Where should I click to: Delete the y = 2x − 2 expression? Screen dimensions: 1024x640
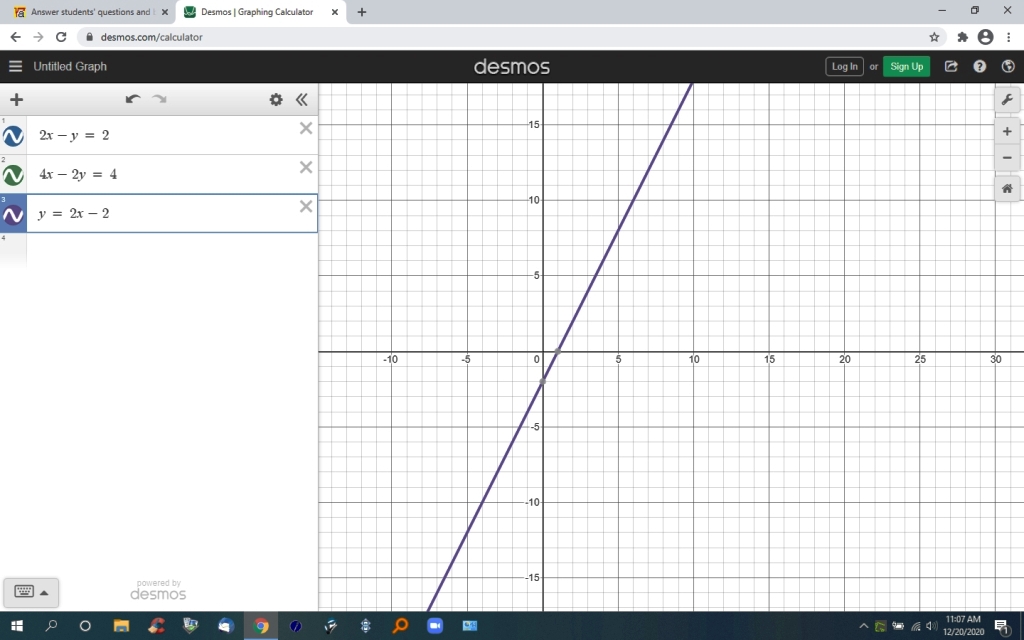click(x=306, y=206)
